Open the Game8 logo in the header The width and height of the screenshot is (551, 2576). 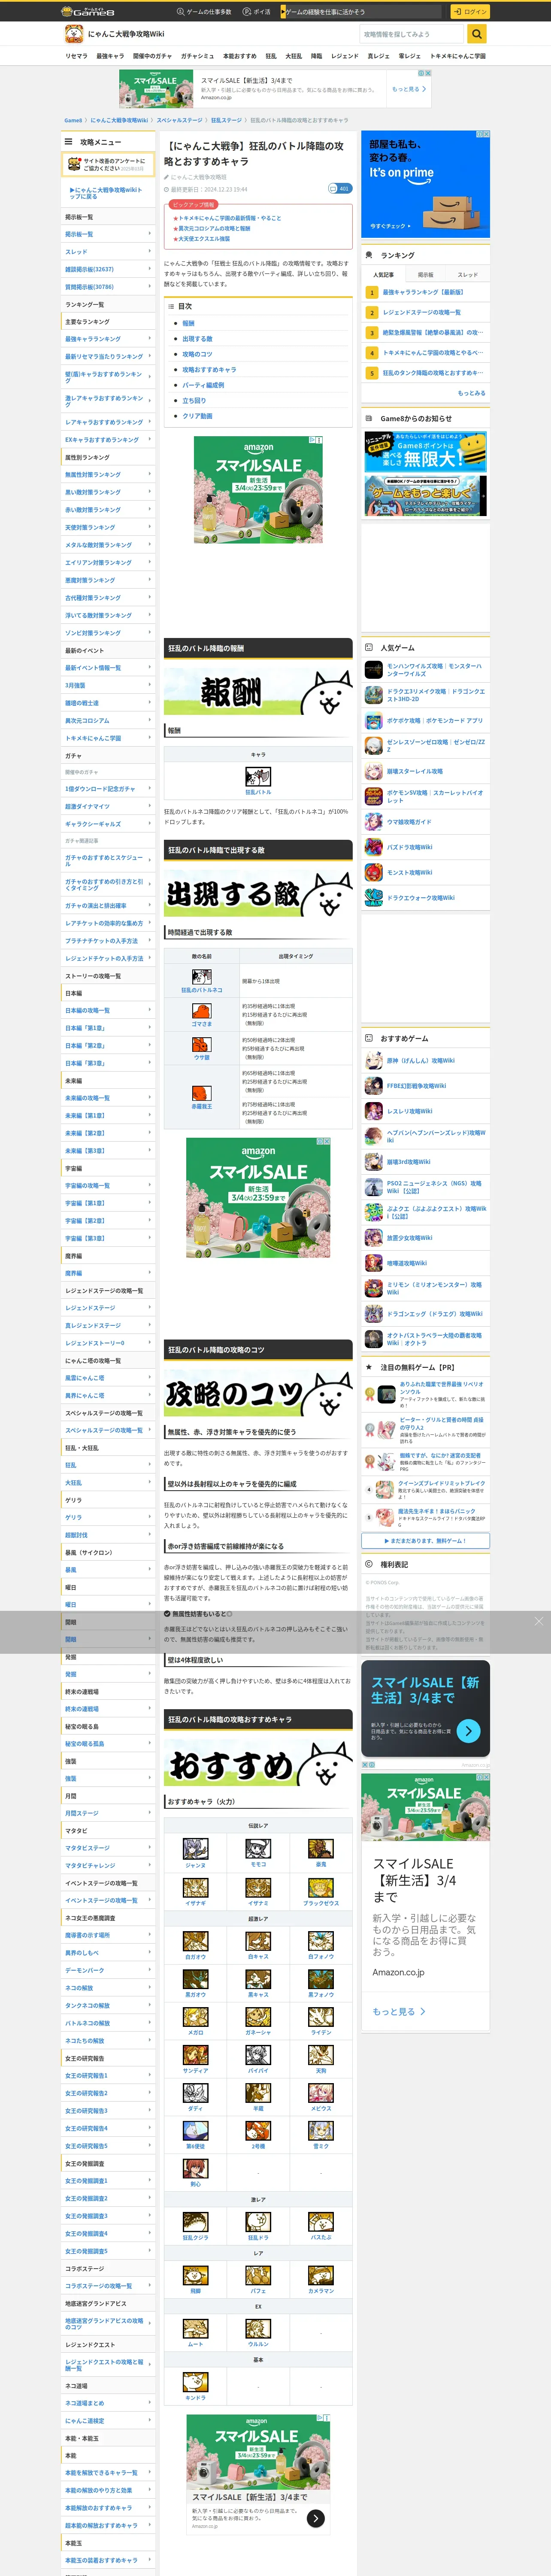coord(89,11)
